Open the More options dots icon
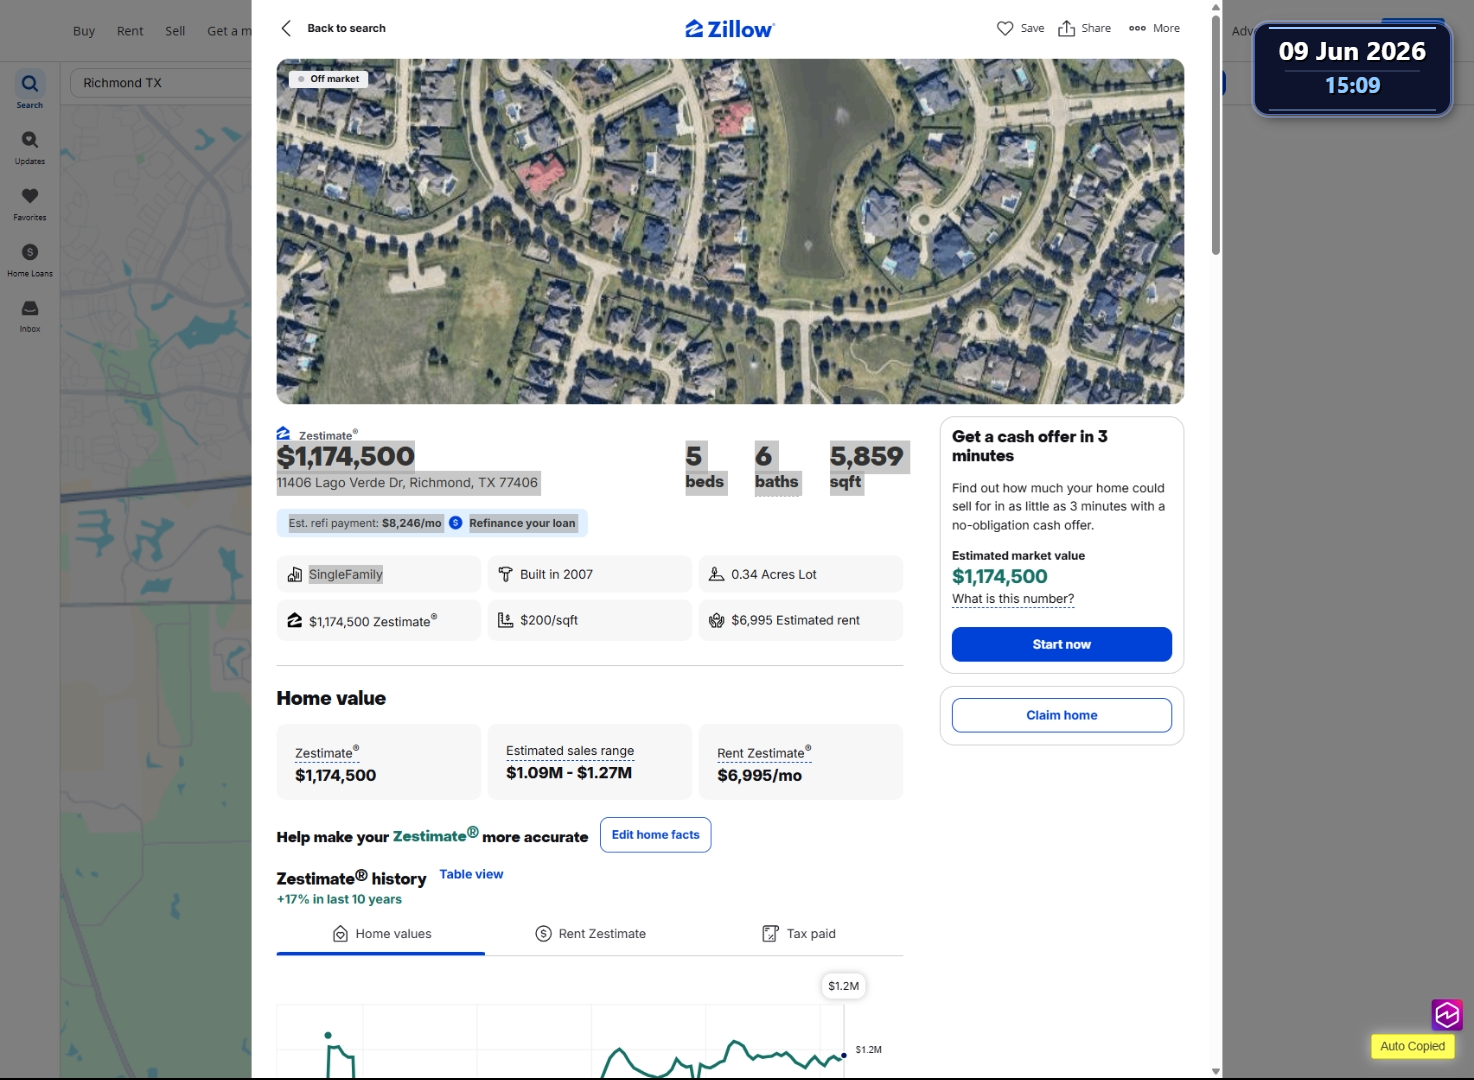This screenshot has width=1474, height=1080. click(x=1137, y=28)
